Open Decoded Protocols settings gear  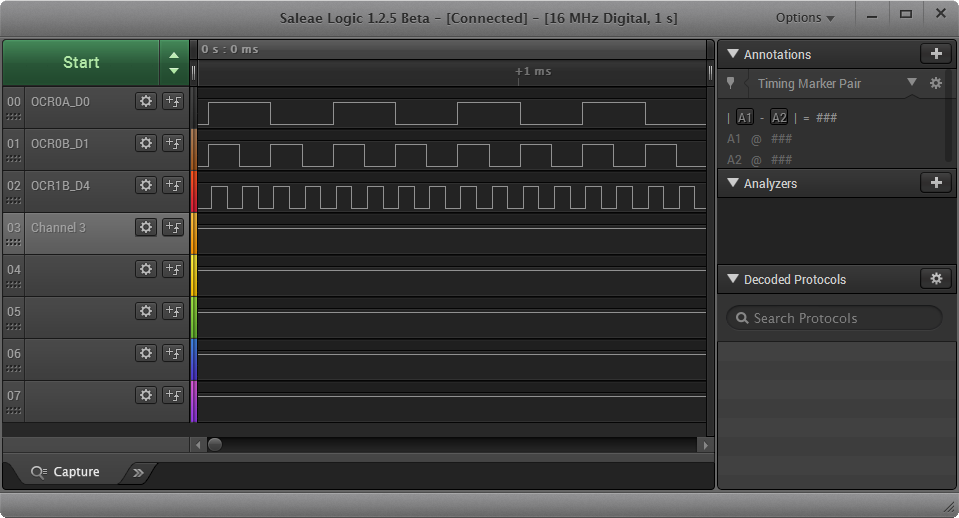[x=936, y=279]
